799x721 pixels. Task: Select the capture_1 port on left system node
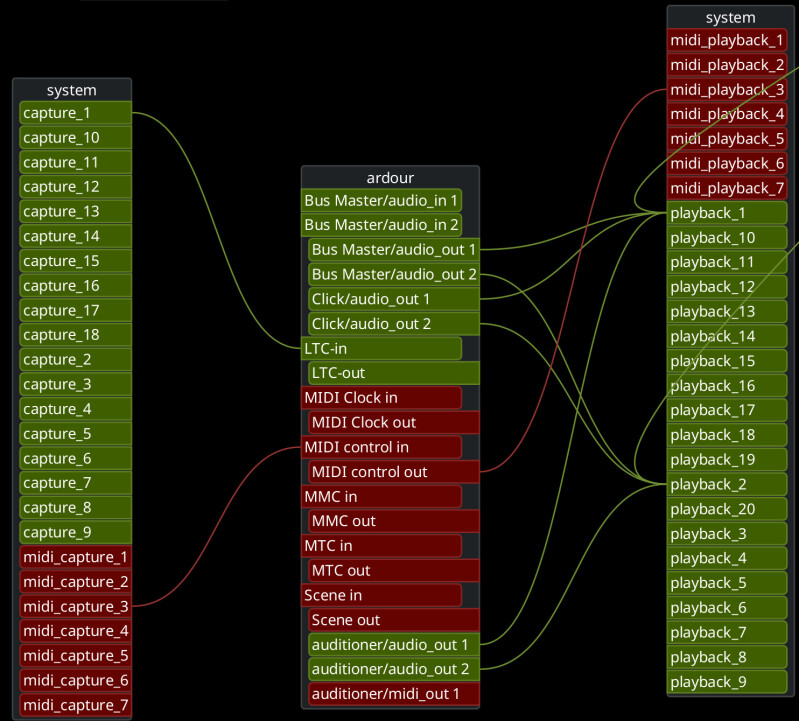click(x=75, y=113)
